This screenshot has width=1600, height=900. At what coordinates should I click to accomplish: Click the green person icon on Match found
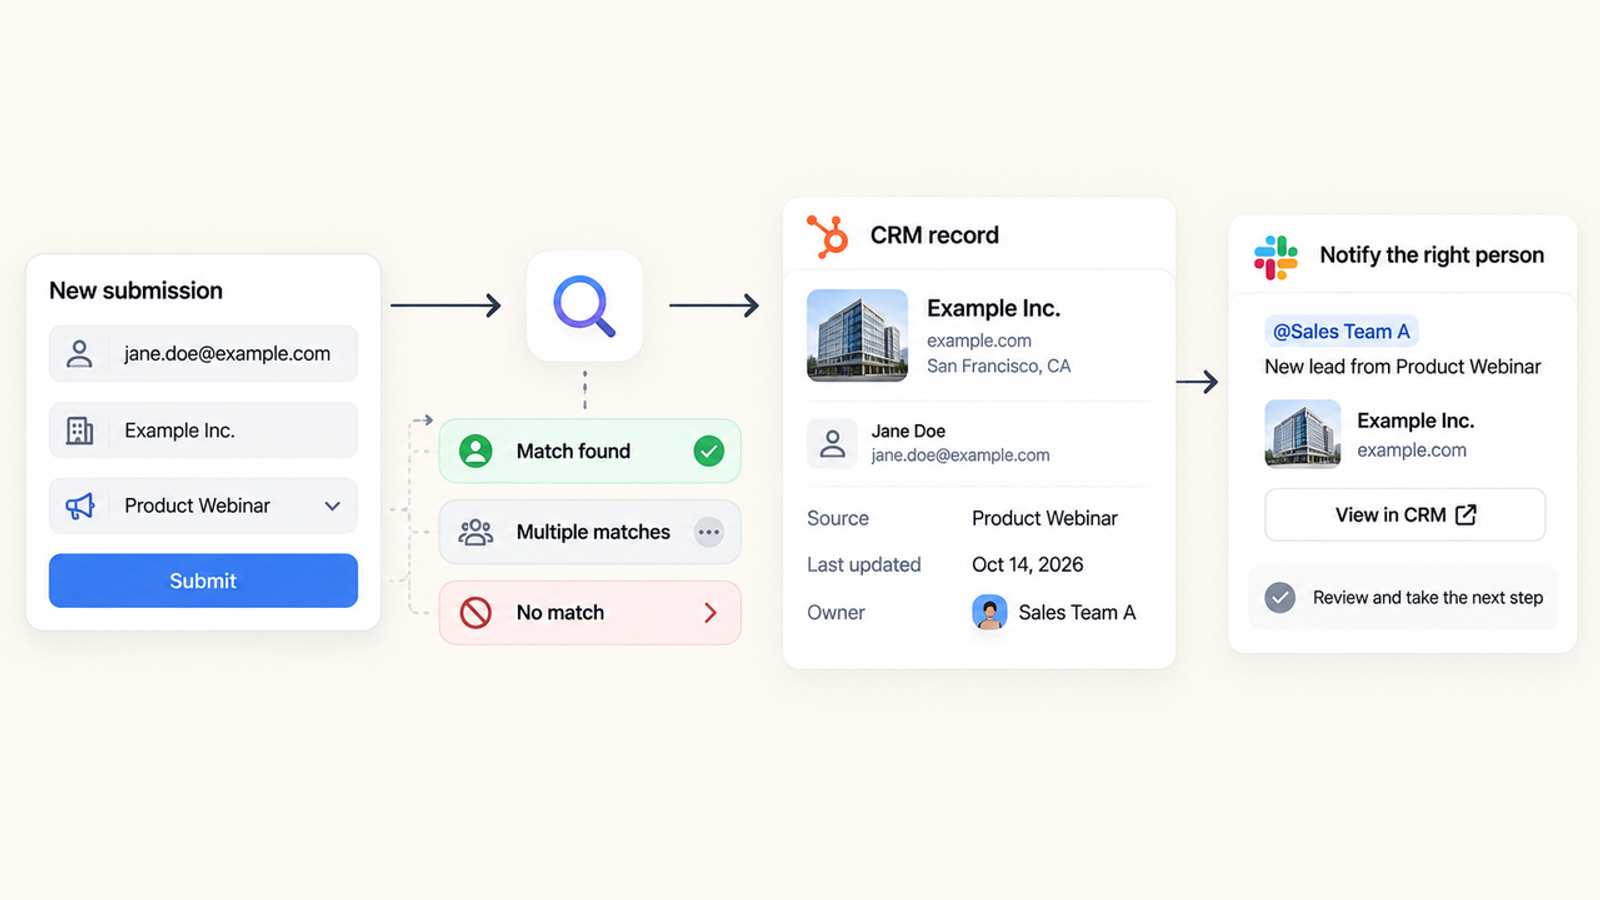[476, 451]
